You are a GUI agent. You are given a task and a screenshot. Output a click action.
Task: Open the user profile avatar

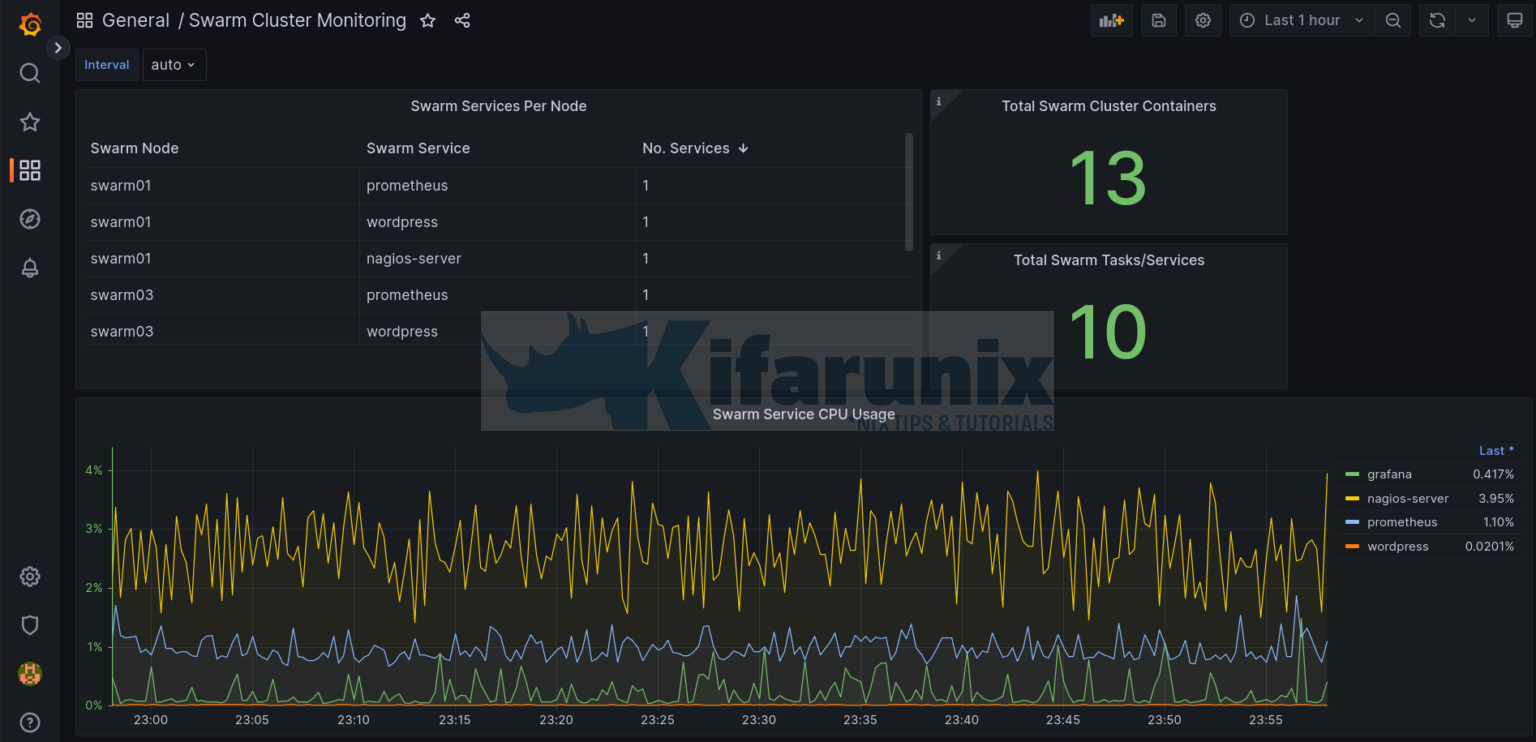(30, 674)
